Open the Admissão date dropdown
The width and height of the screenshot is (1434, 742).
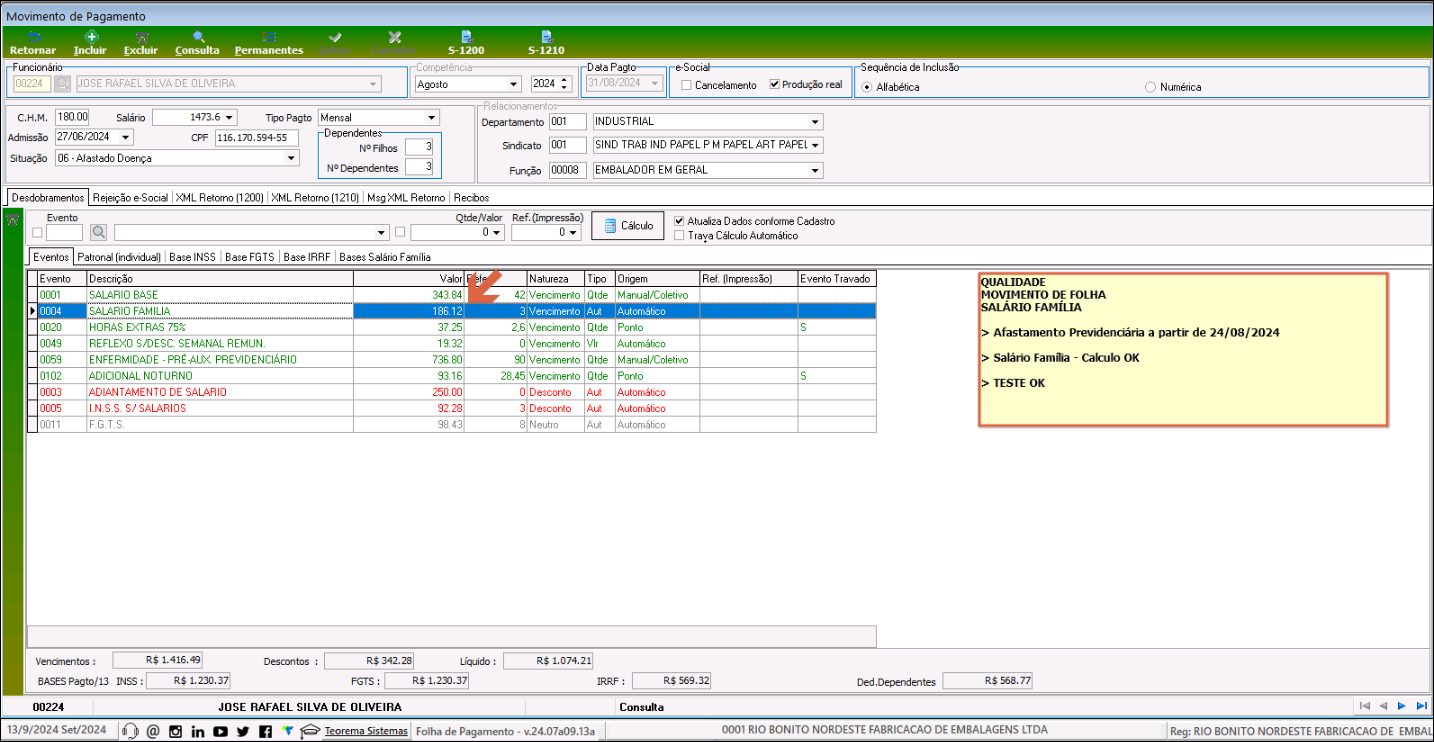click(127, 137)
